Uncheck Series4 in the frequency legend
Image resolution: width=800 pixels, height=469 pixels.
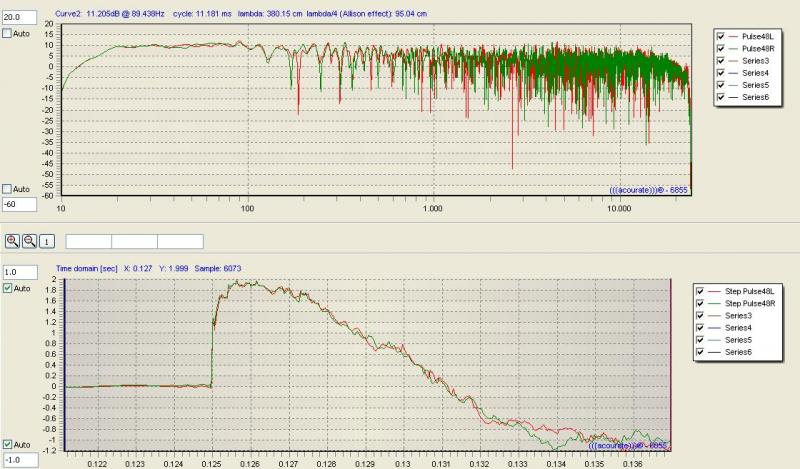pyautogui.click(x=720, y=73)
